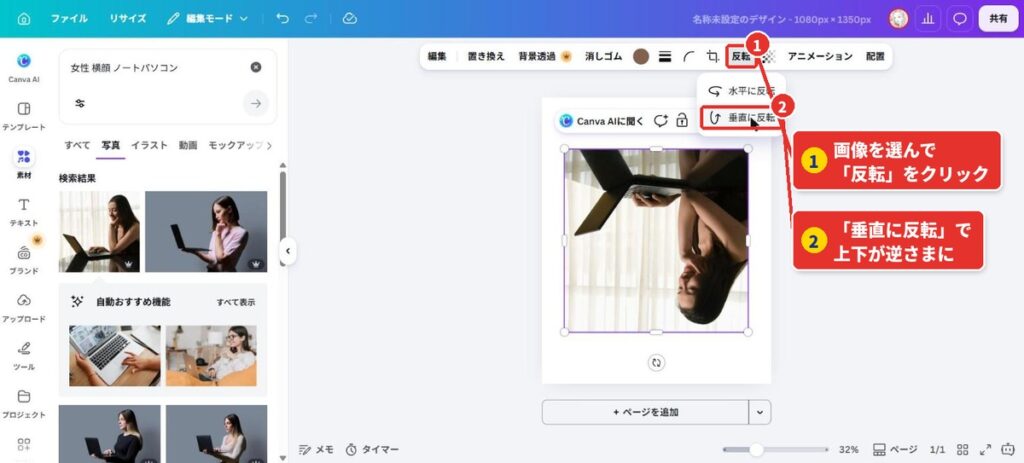The height and width of the screenshot is (463, 1024).
Task: Clear the search text with the X icon
Action: pos(256,67)
